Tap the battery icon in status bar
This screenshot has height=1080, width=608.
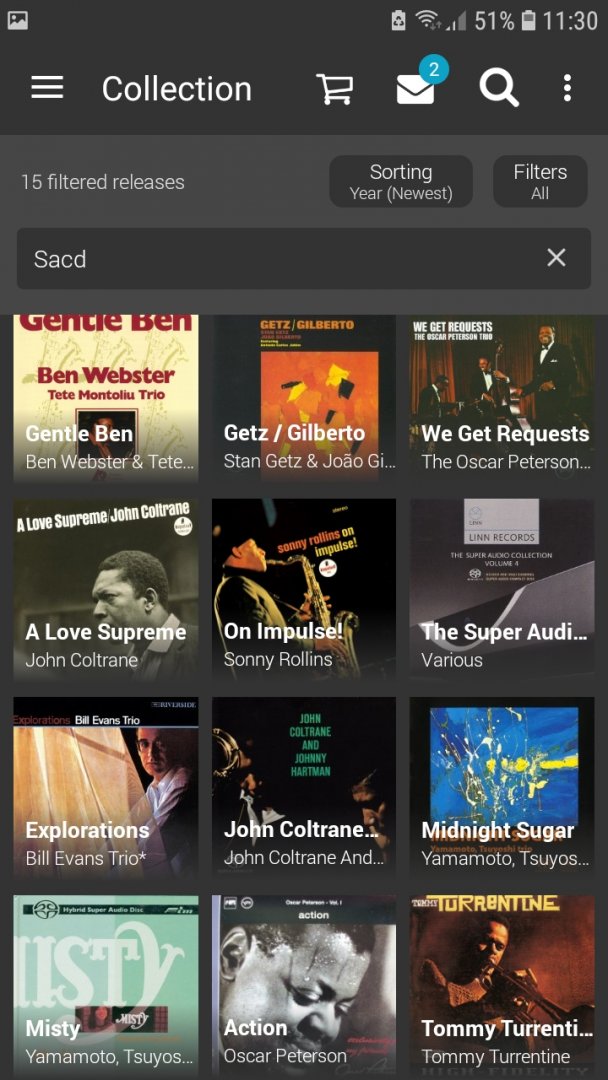[528, 20]
